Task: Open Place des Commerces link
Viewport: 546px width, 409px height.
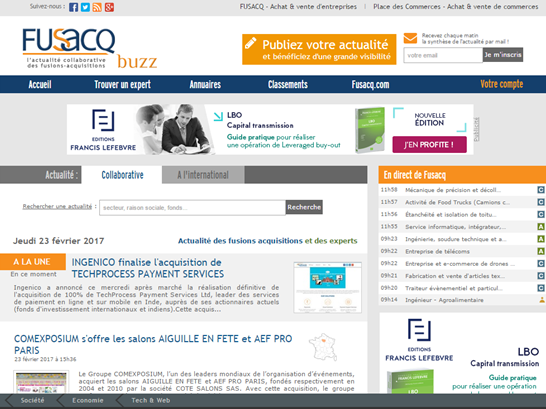Action: click(x=456, y=7)
